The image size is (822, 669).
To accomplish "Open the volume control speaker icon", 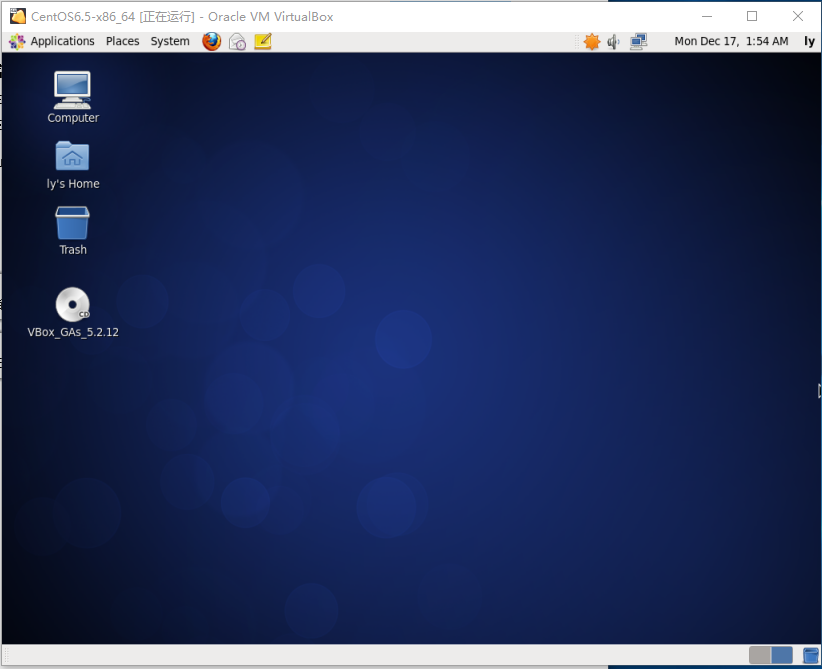I will point(613,41).
